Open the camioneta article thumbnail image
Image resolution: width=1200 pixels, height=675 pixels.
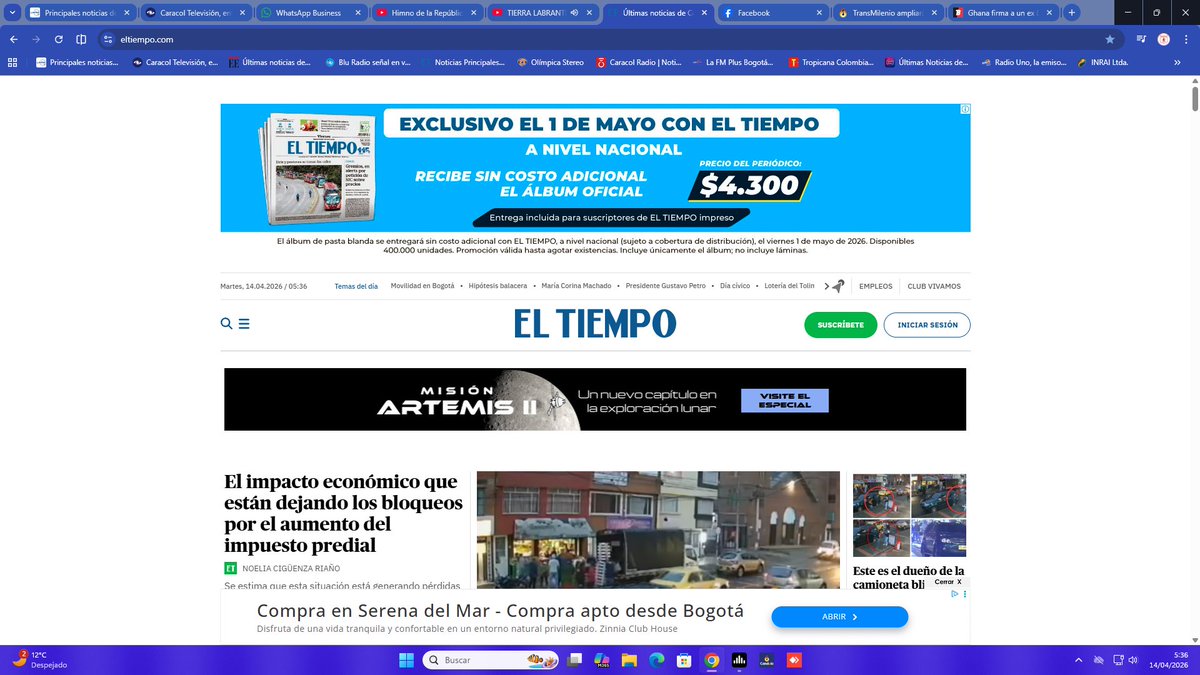coord(909,515)
